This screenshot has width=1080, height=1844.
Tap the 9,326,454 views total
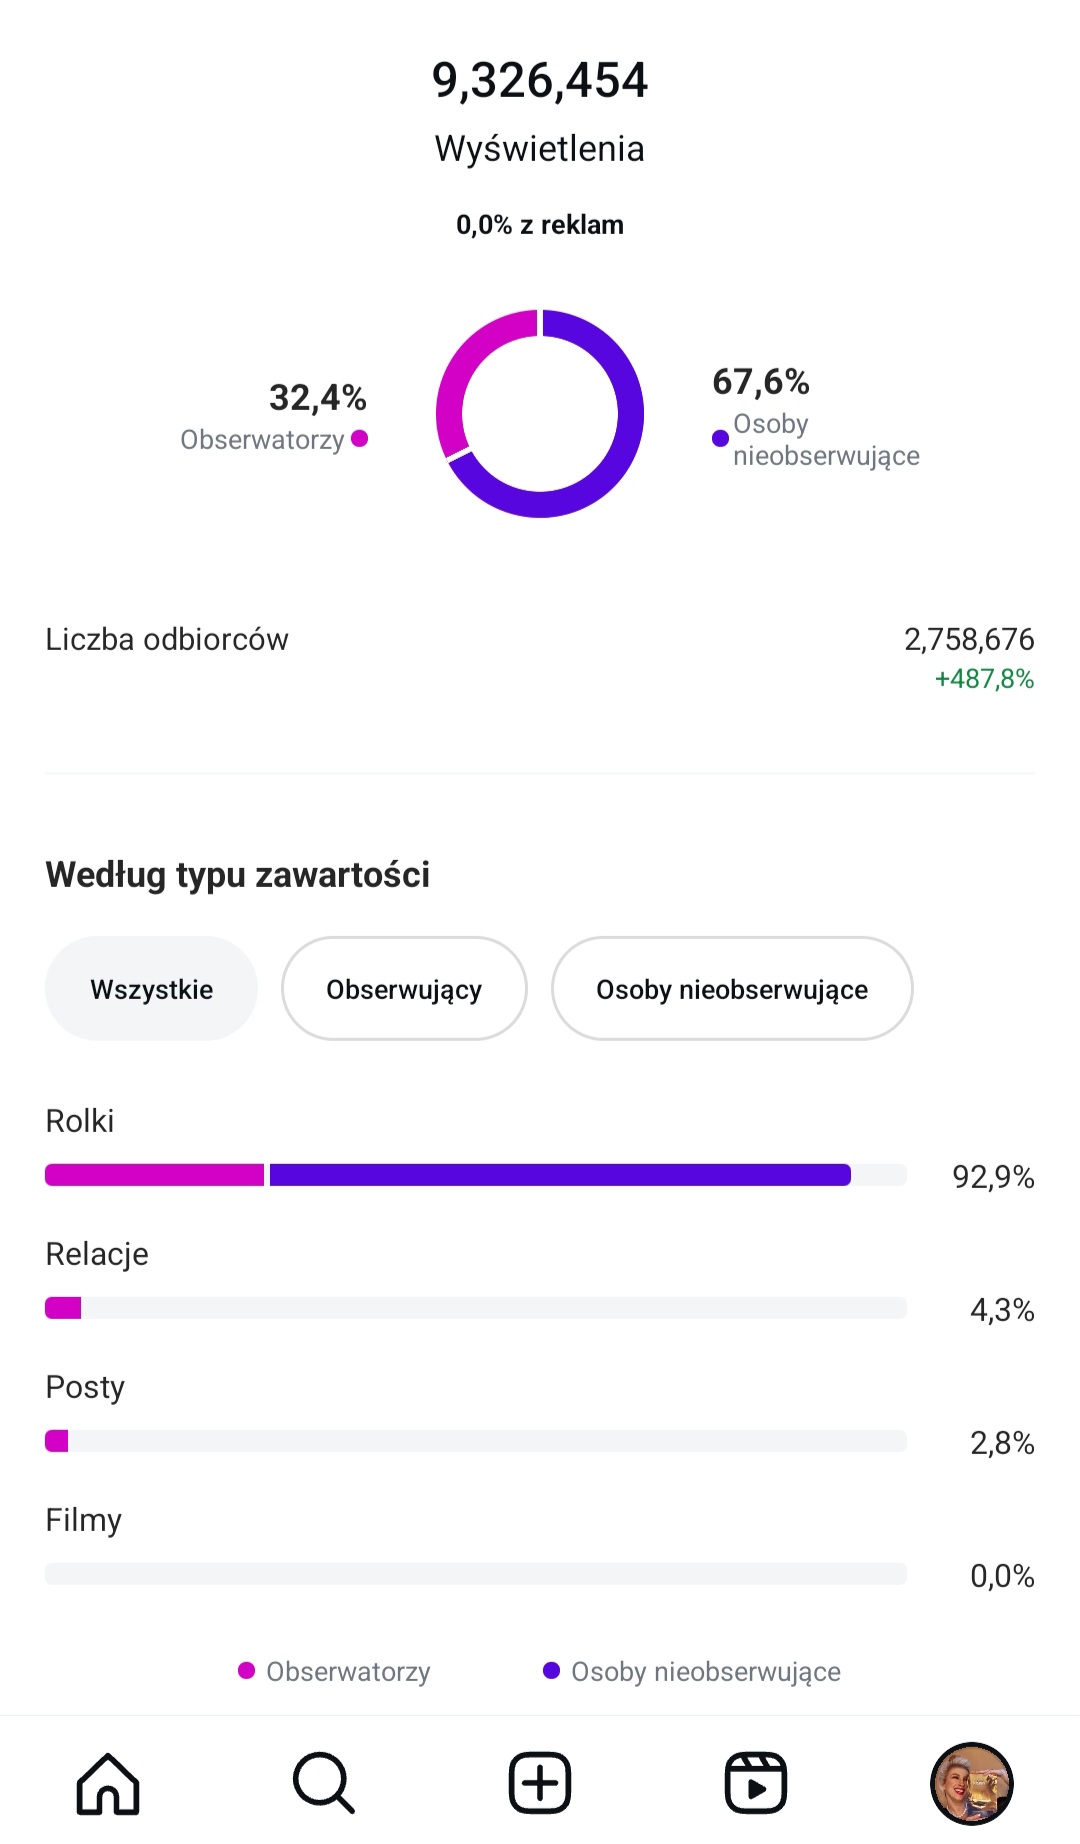point(540,81)
